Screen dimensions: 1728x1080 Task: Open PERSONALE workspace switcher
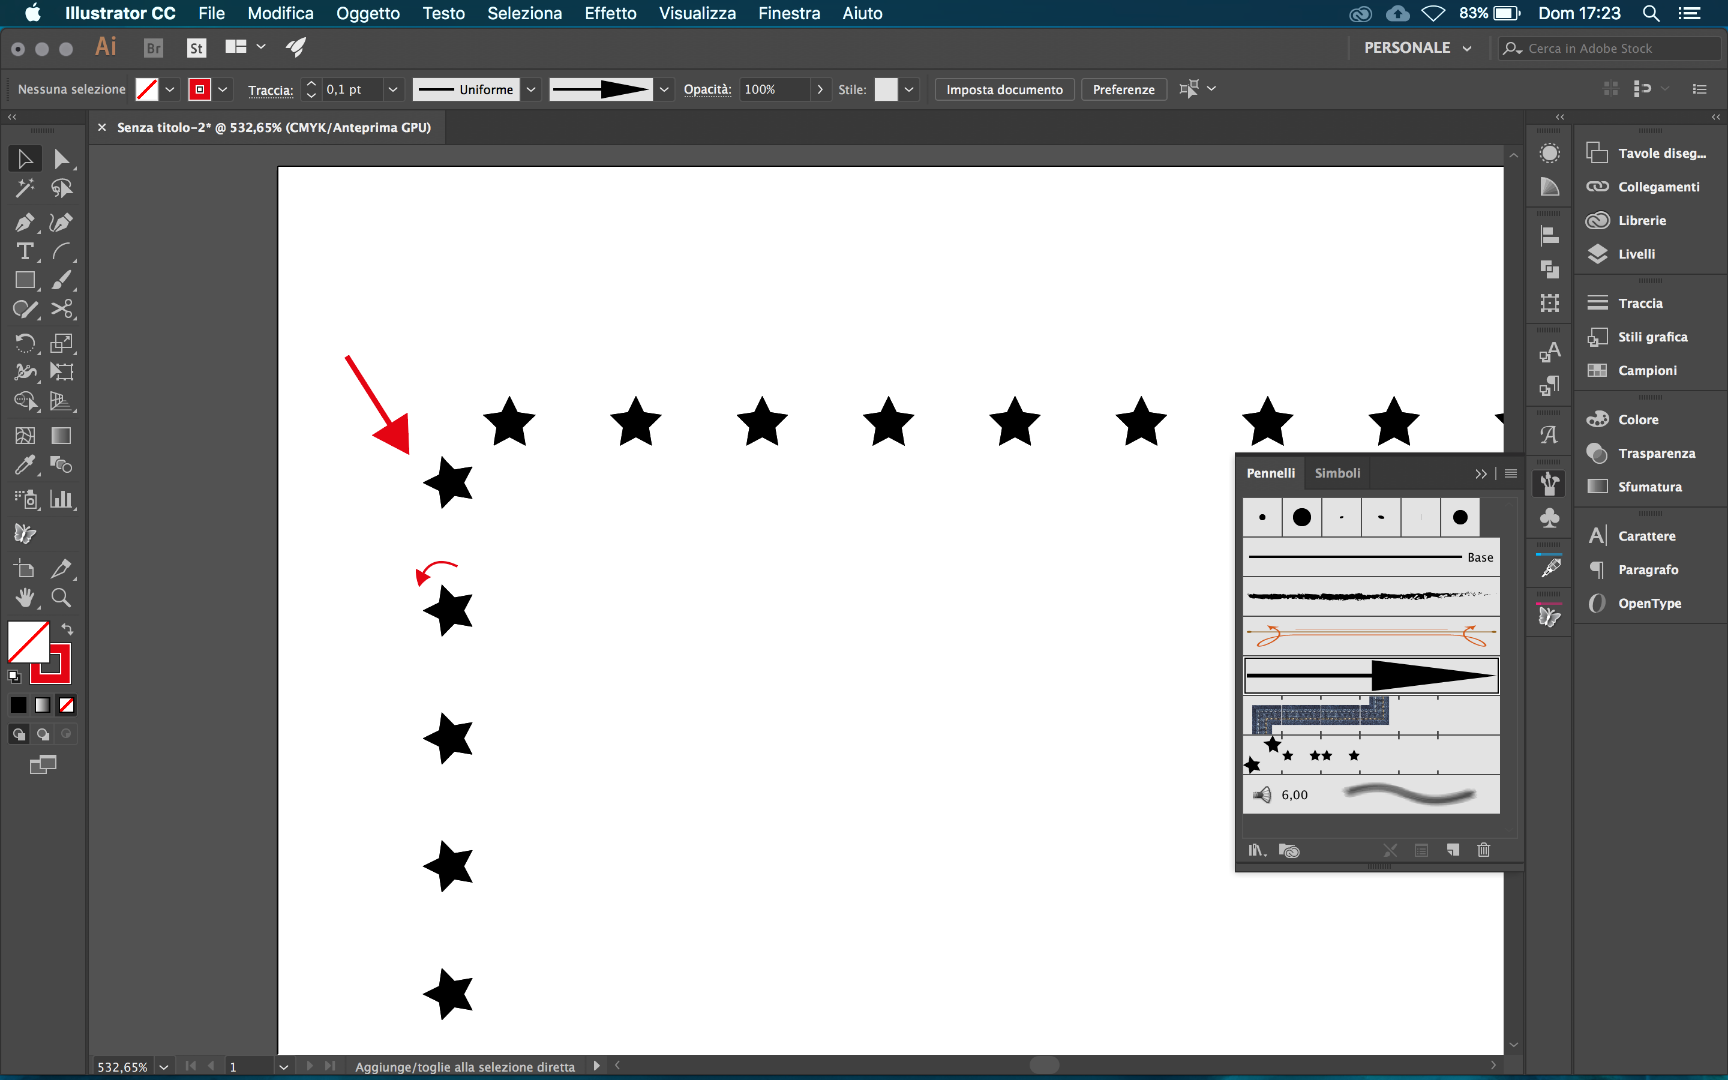(x=1418, y=48)
